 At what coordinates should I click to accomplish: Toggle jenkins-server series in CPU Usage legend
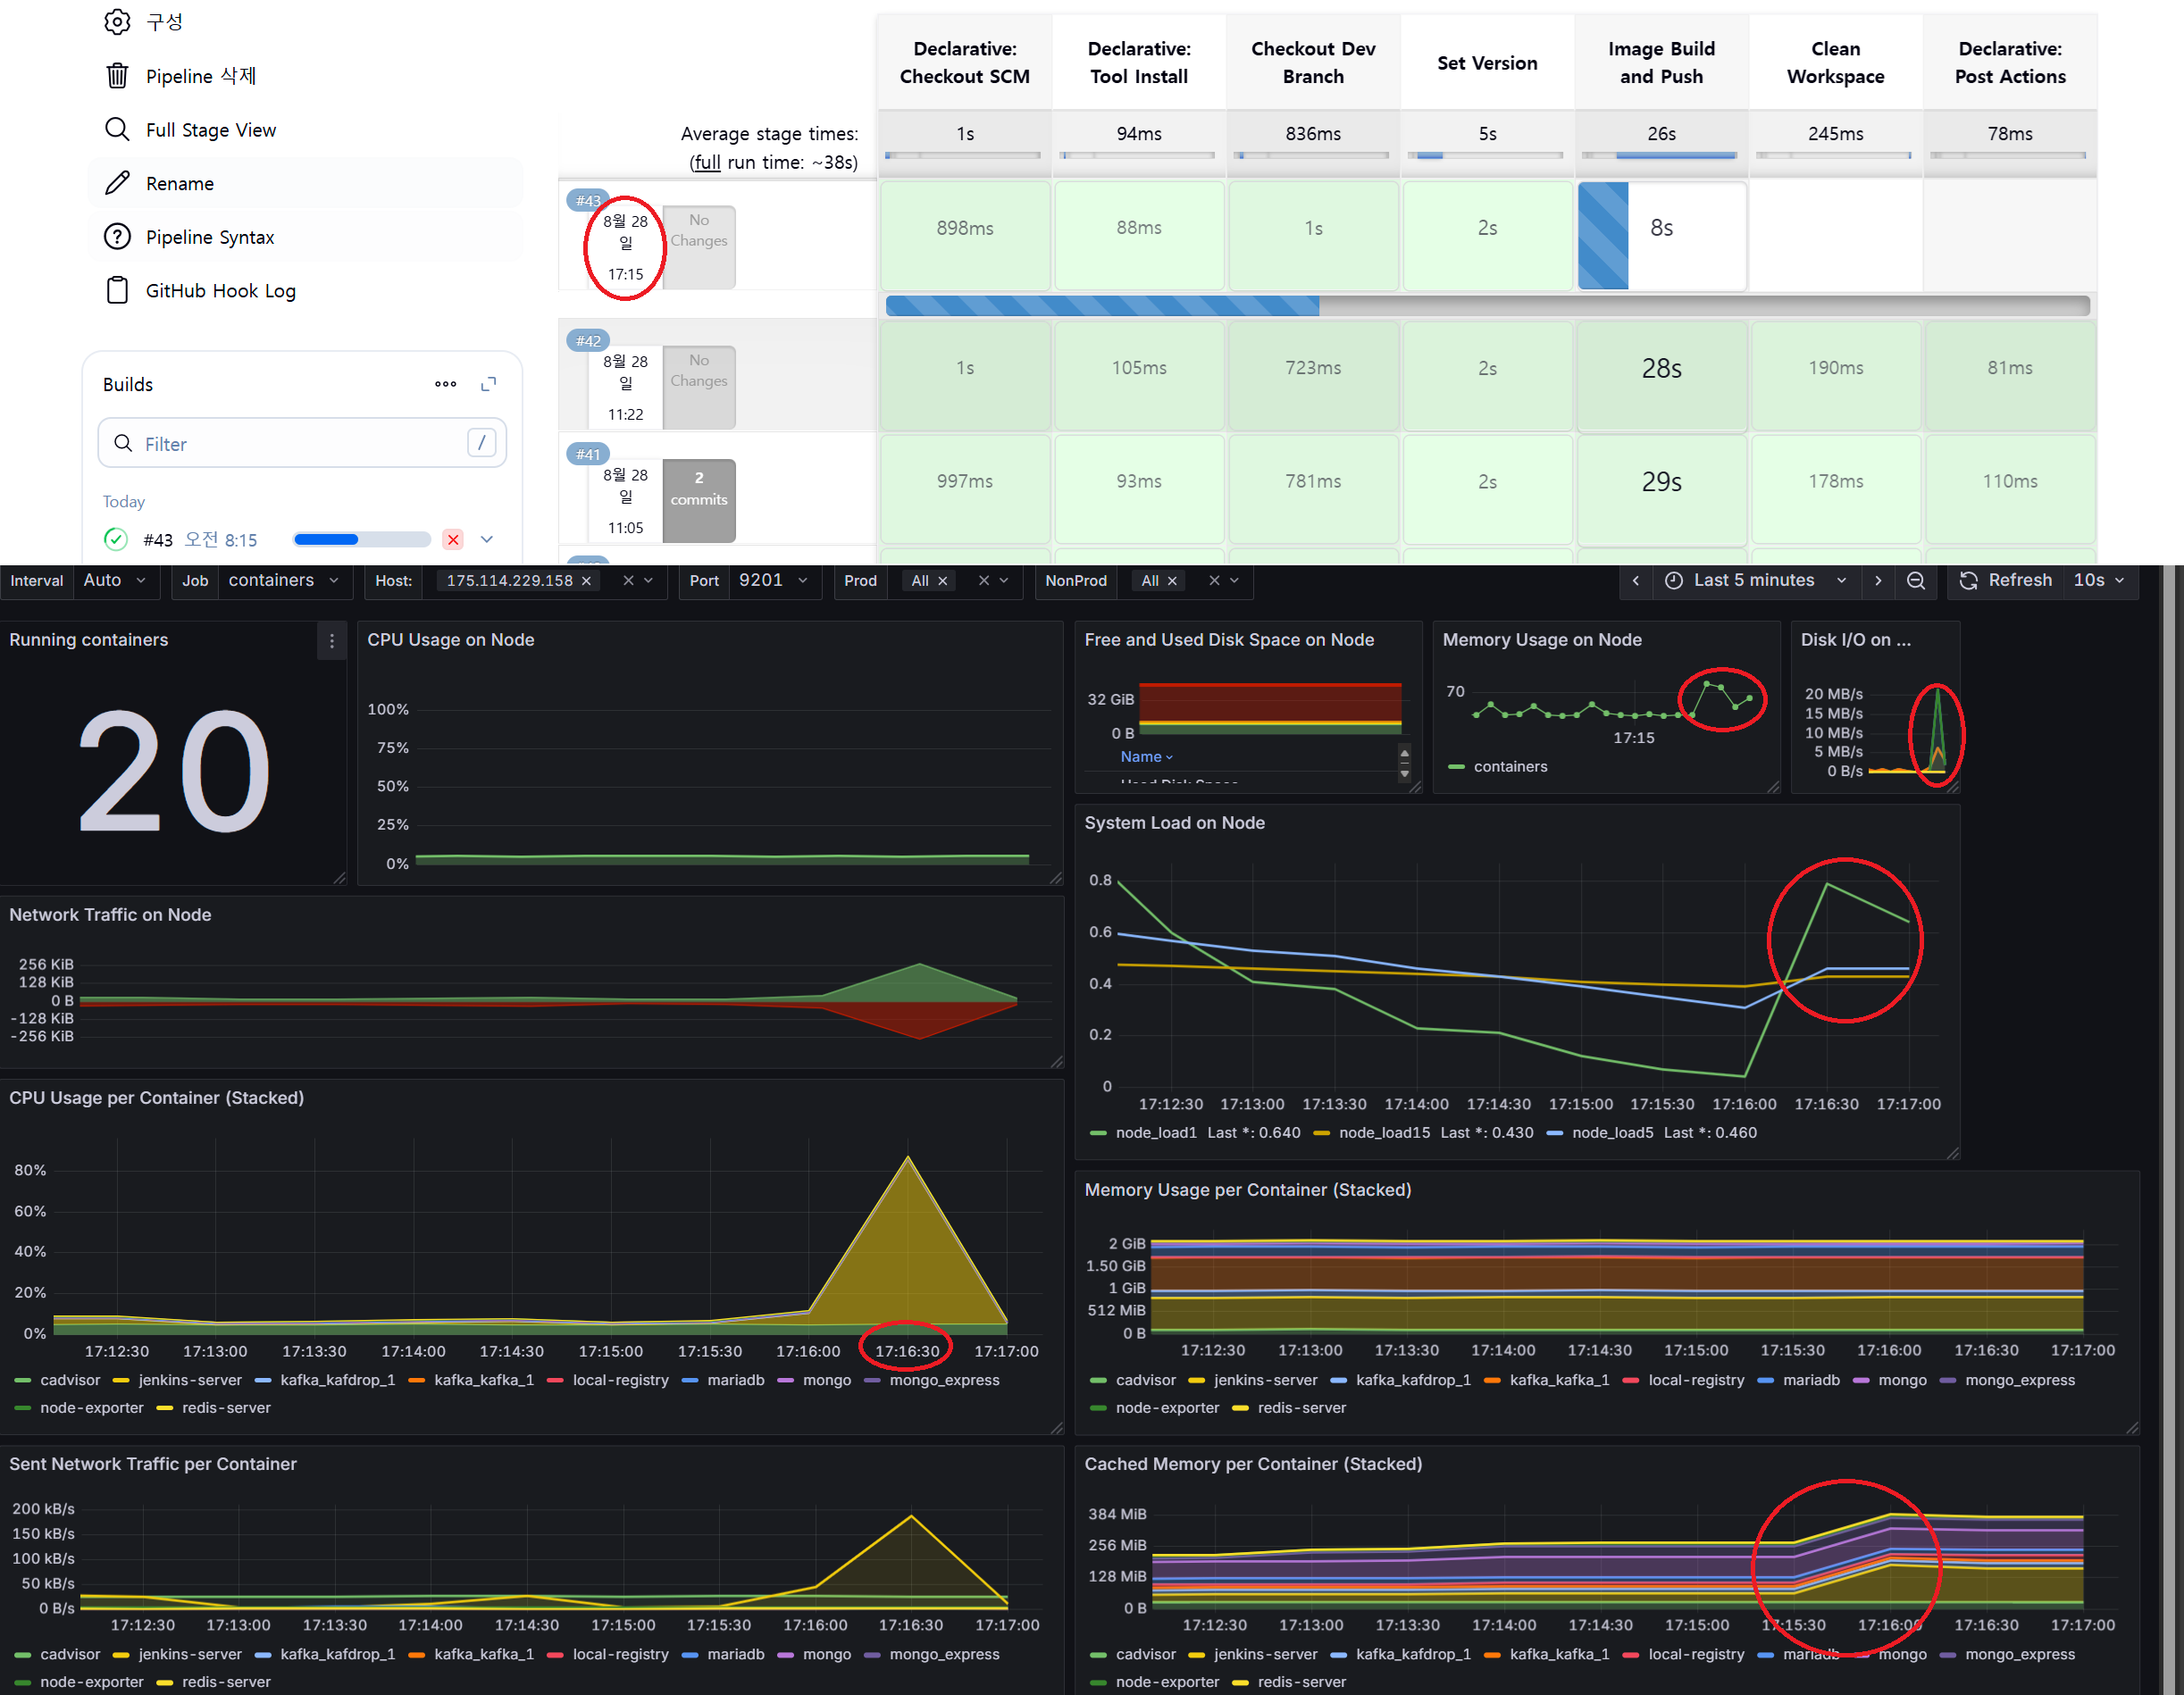point(189,1380)
